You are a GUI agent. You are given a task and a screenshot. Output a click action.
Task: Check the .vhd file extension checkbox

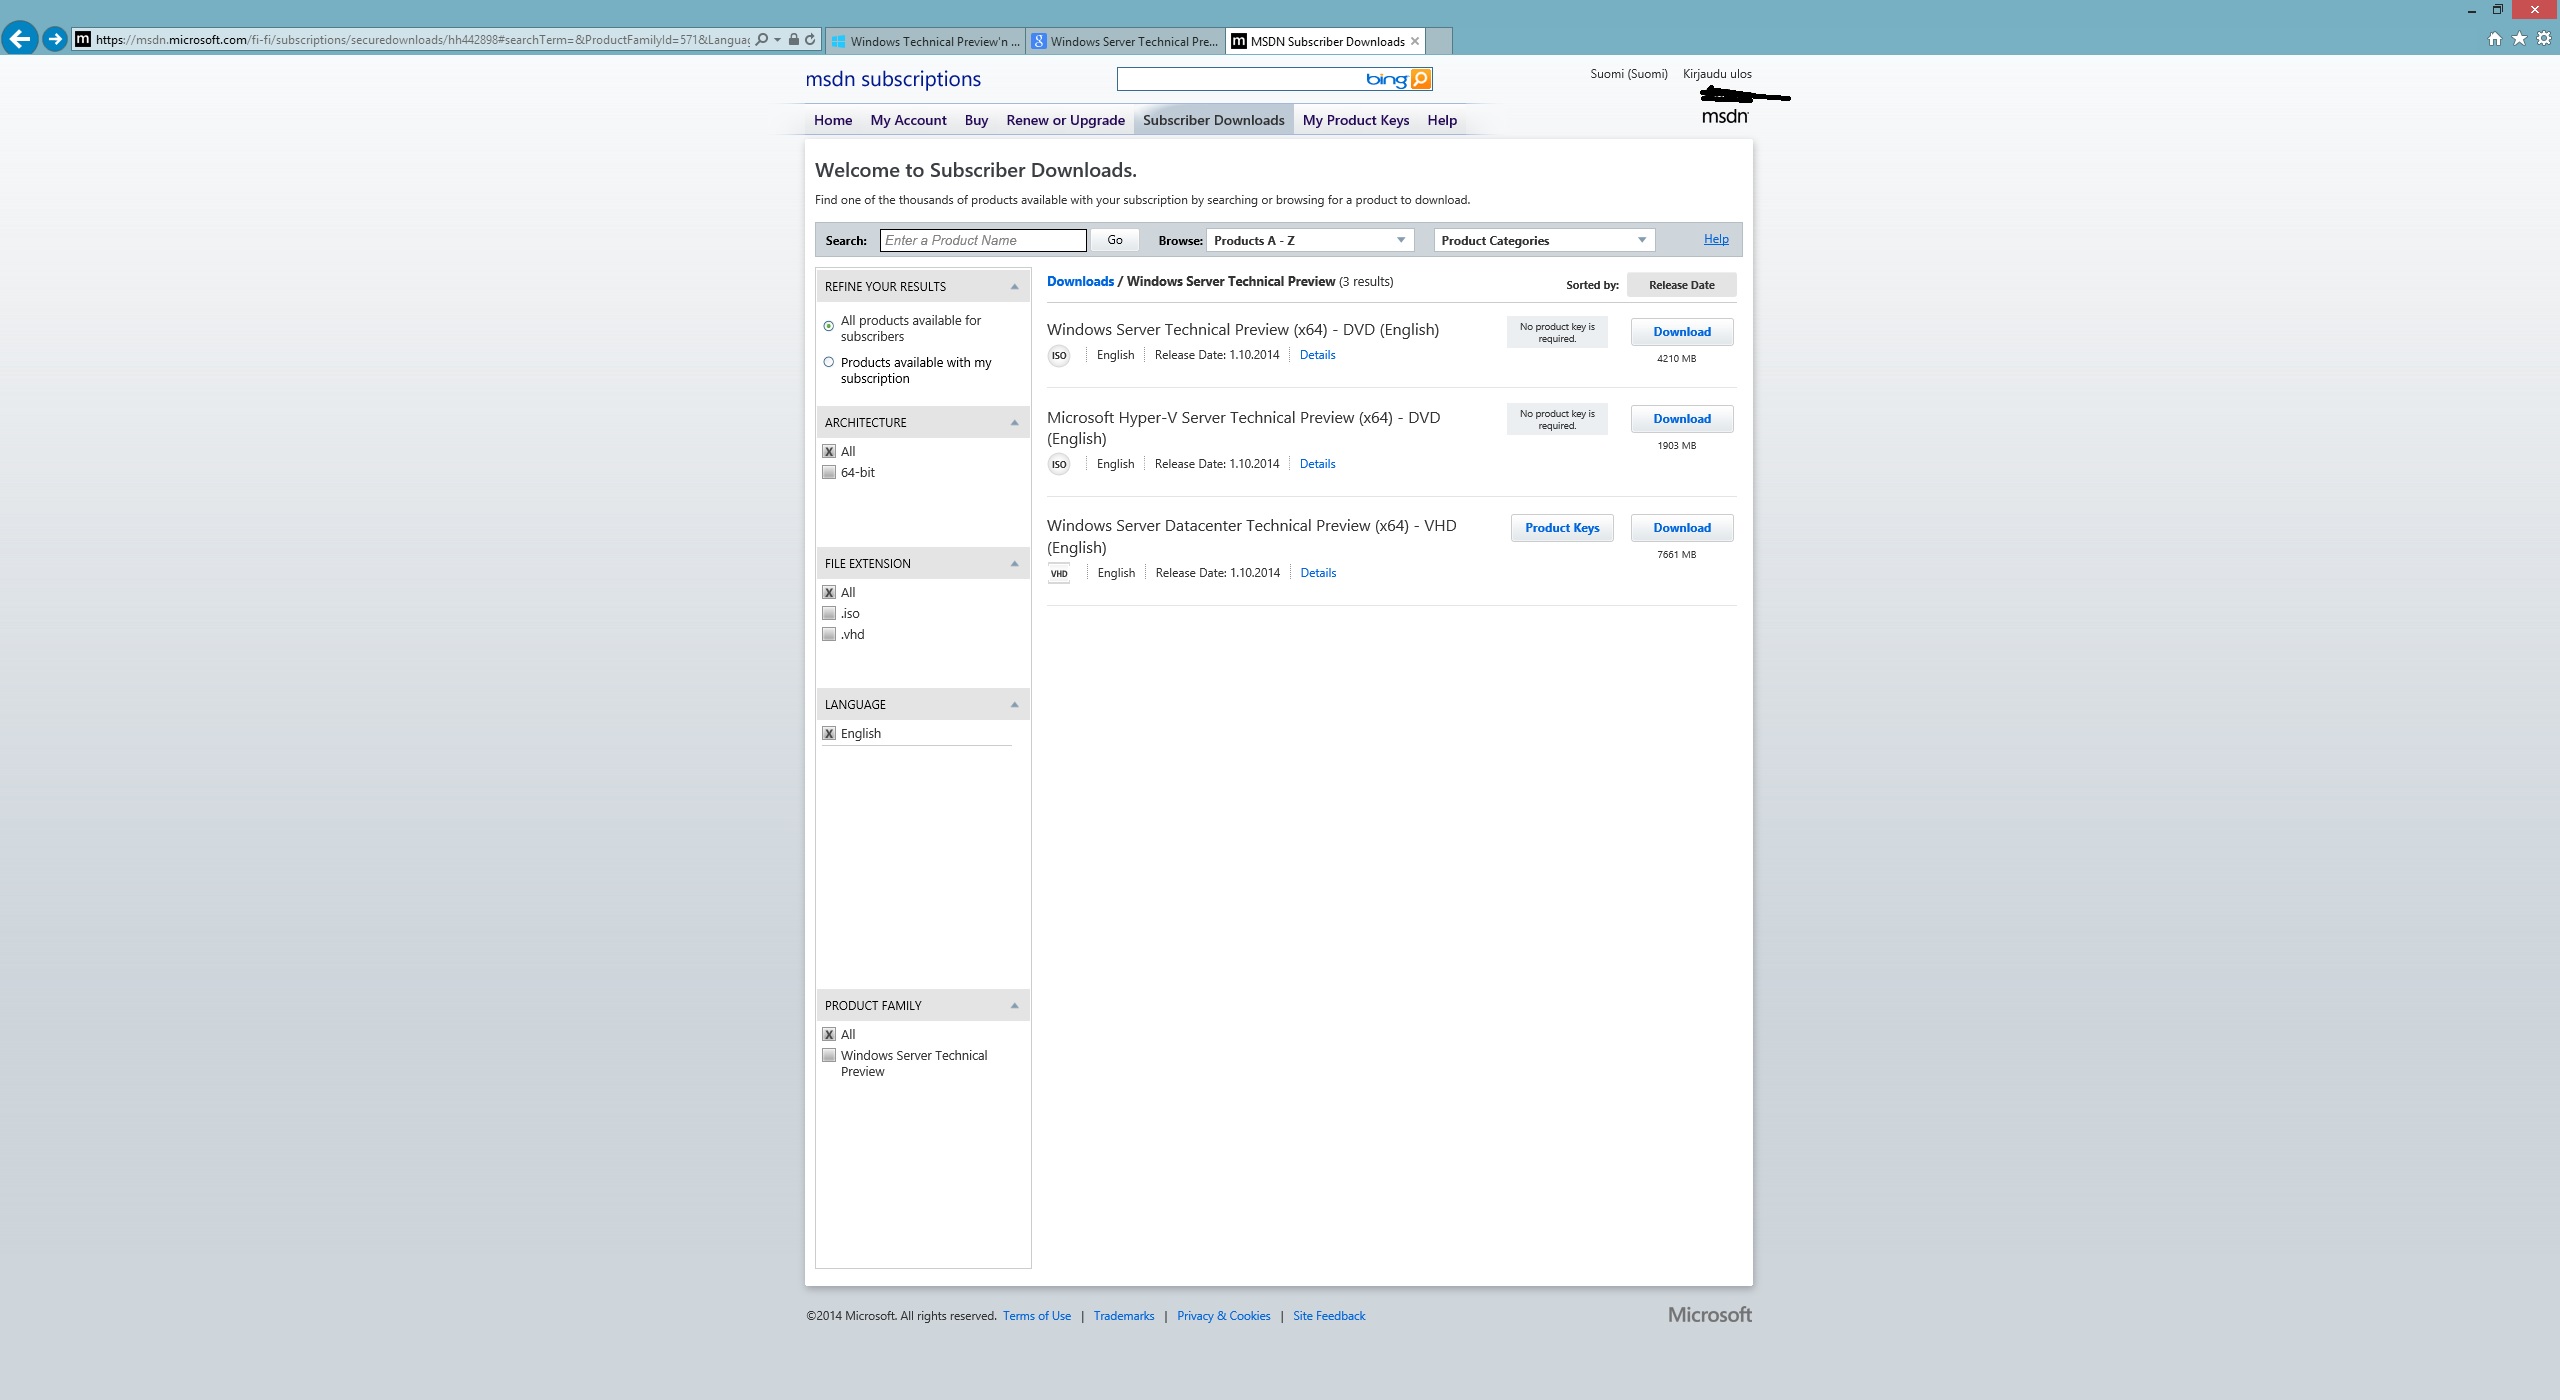pyautogui.click(x=829, y=634)
